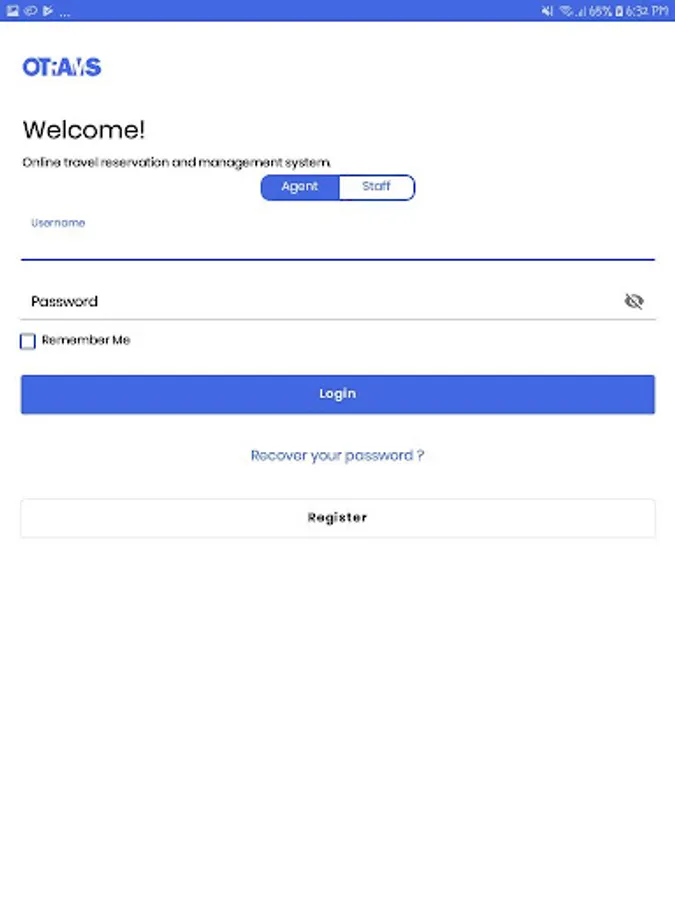Tap the Welcome! heading

click(84, 130)
